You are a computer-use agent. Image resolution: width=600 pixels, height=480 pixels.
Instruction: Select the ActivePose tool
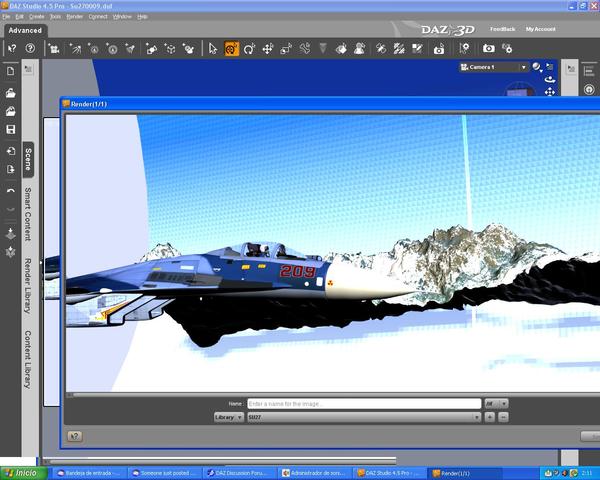(305, 49)
